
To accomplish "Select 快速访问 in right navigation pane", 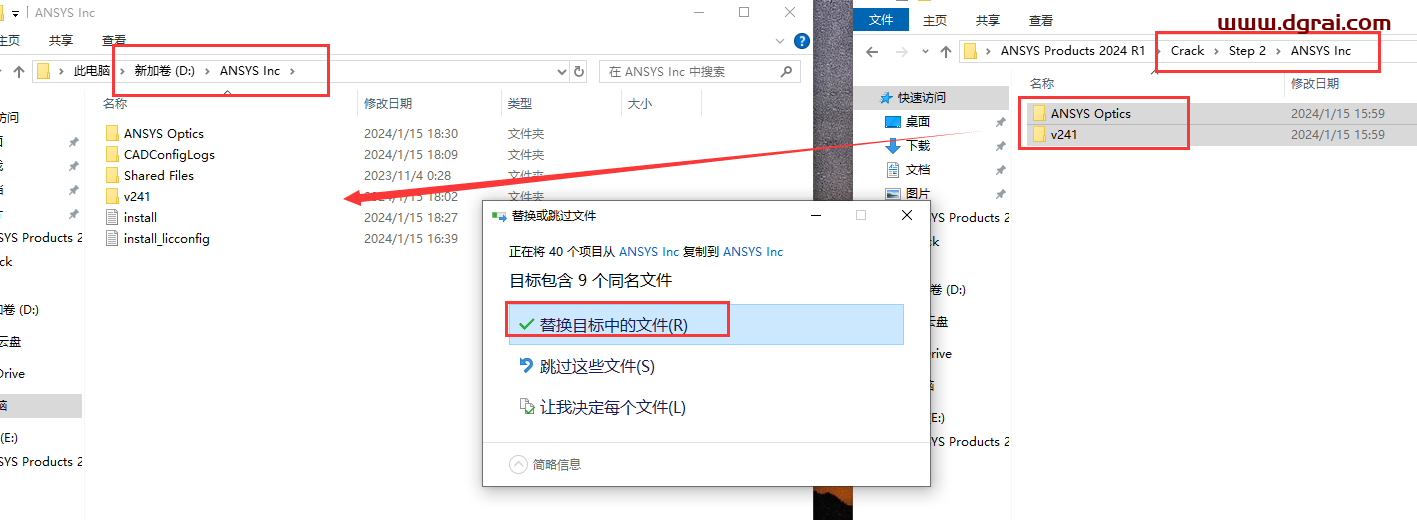I will 921,98.
